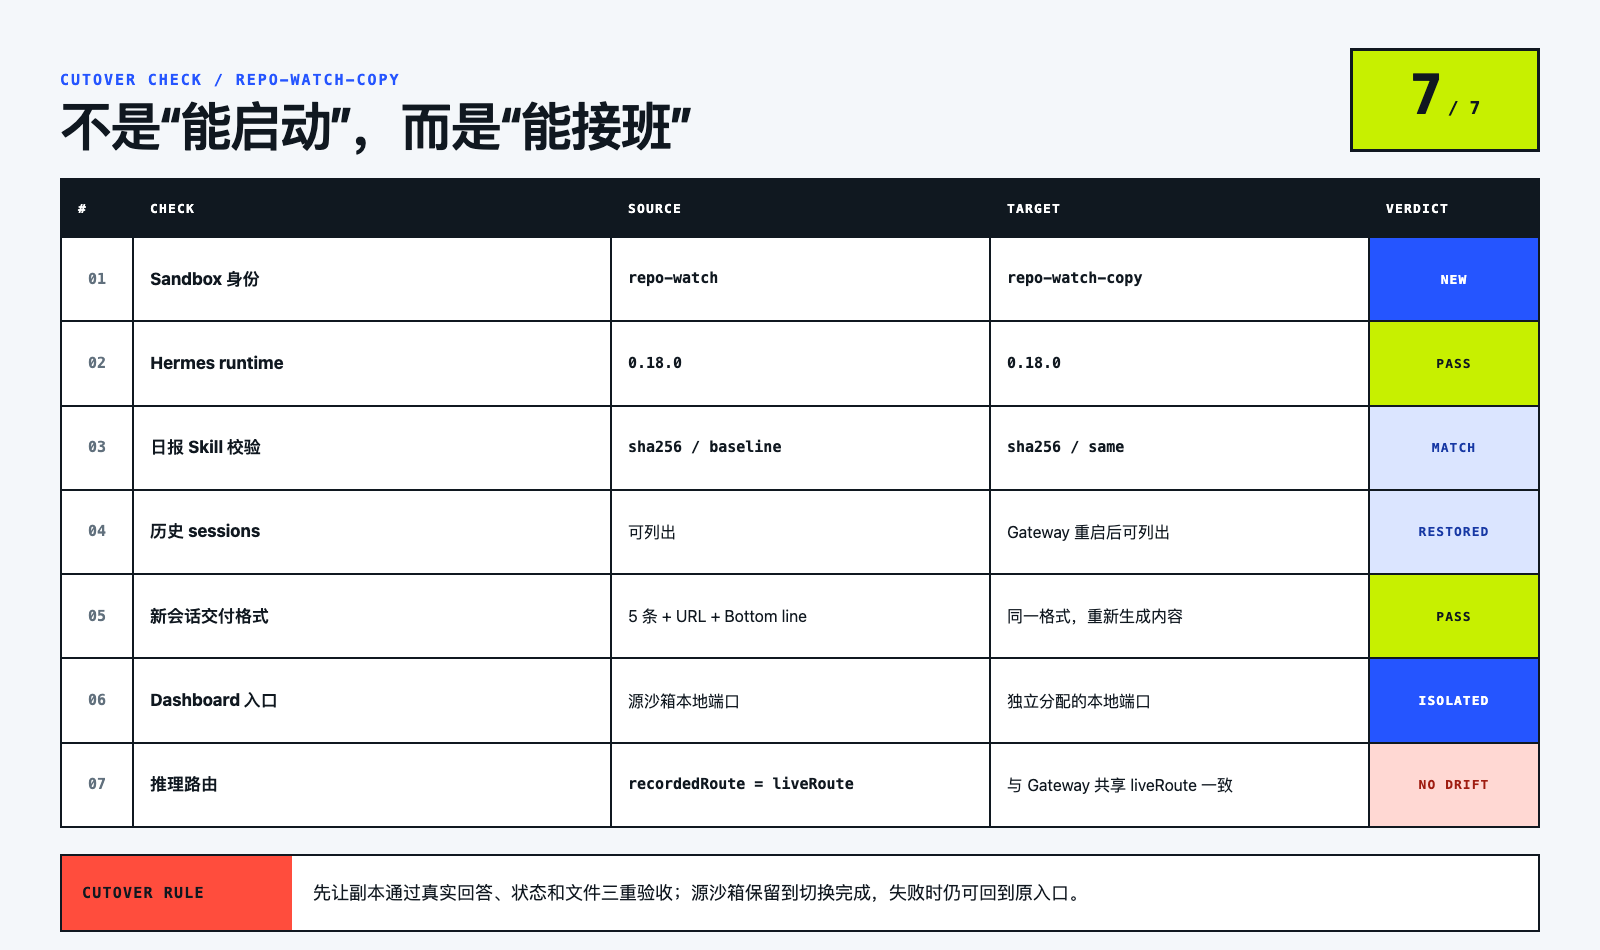The image size is (1600, 950).
Task: Click the CHECK column header
Action: 172,209
